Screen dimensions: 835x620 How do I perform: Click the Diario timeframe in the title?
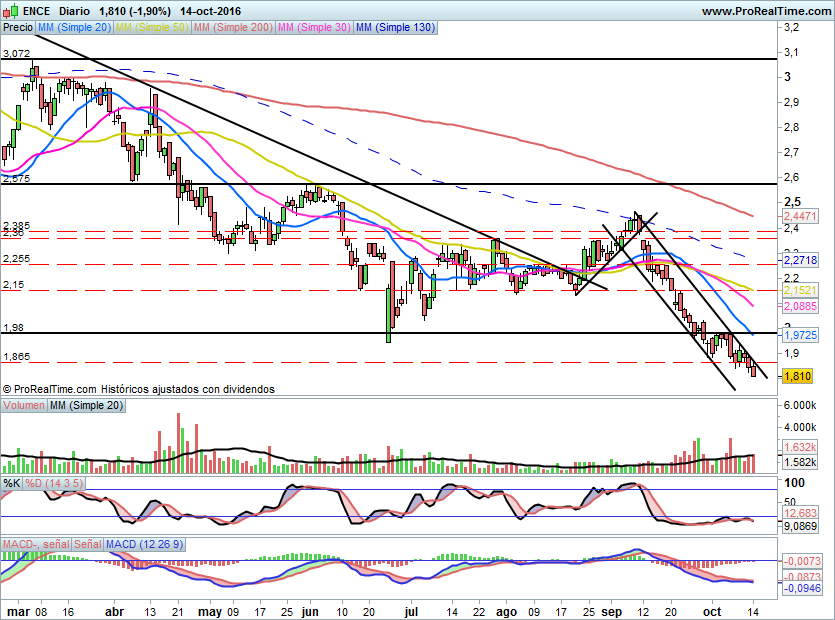pyautogui.click(x=77, y=10)
